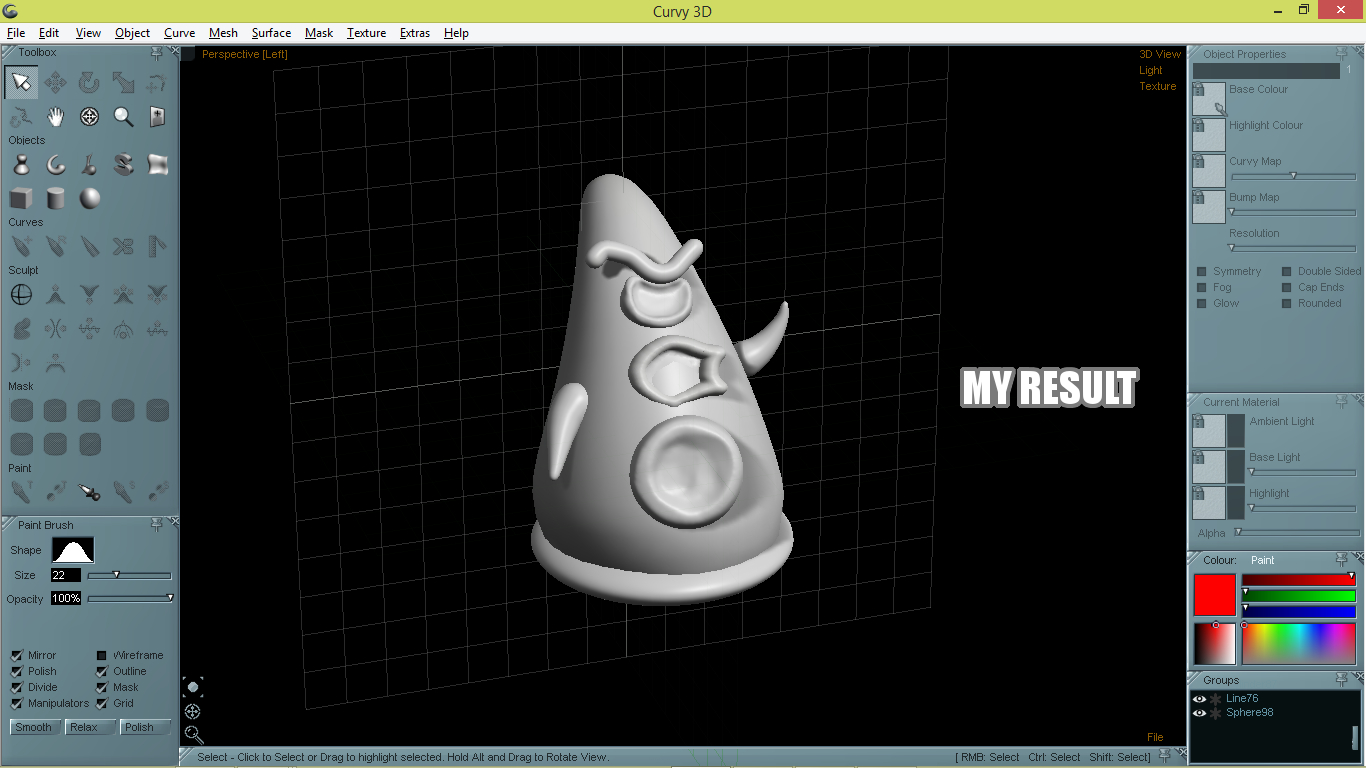
Task: Switch viewport to Texture mode
Action: pyautogui.click(x=1158, y=86)
